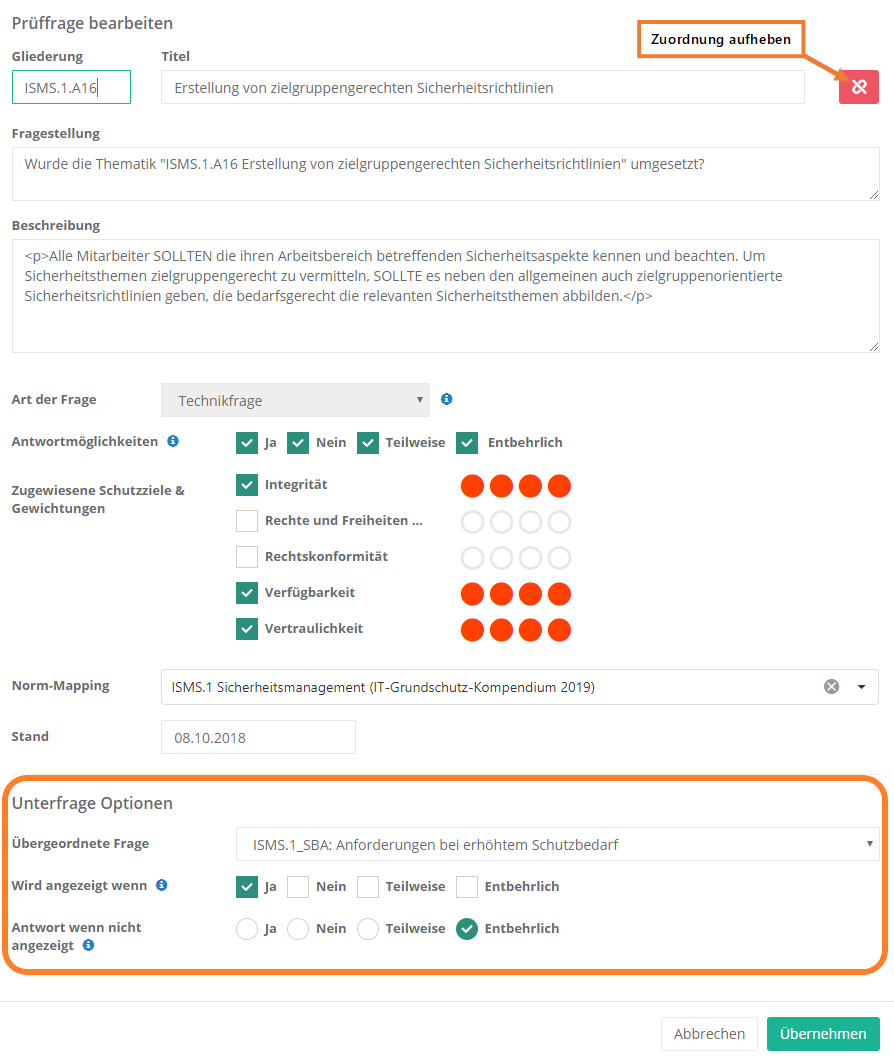Click the red unlink assignment icon
Image resolution: width=894 pixels, height=1057 pixels.
click(x=858, y=87)
